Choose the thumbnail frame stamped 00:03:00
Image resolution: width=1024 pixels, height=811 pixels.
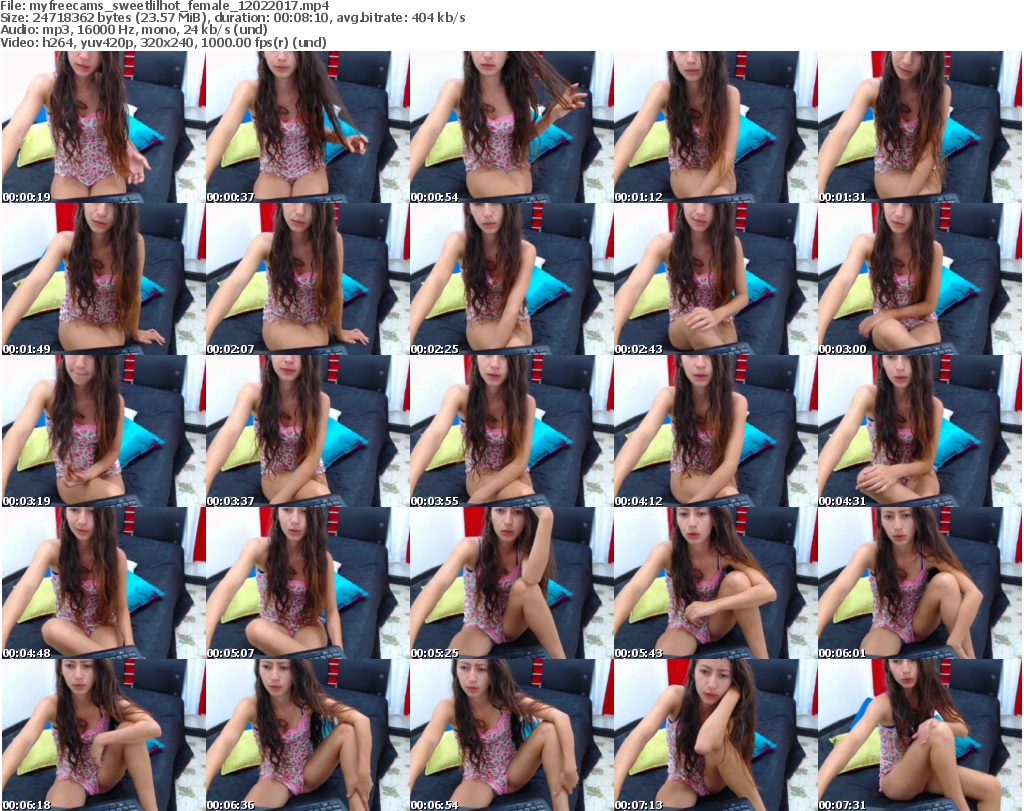pyautogui.click(x=920, y=279)
